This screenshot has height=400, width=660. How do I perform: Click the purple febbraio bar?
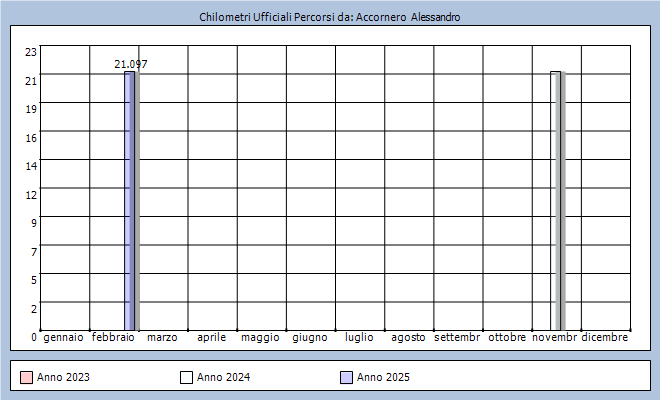click(x=129, y=200)
